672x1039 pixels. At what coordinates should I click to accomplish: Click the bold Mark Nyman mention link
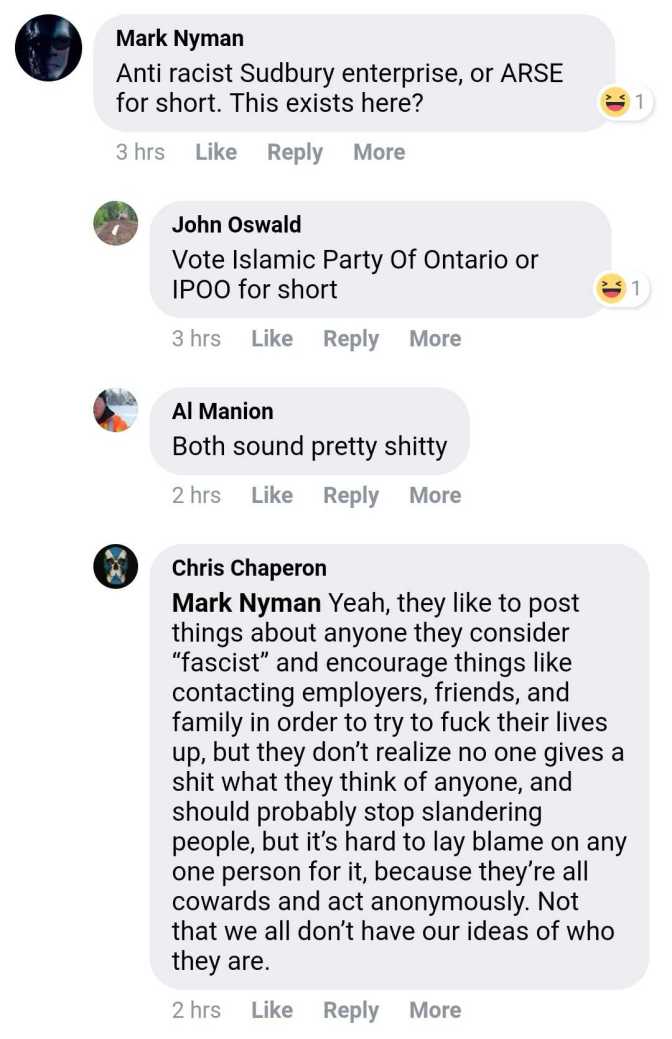coord(246,603)
